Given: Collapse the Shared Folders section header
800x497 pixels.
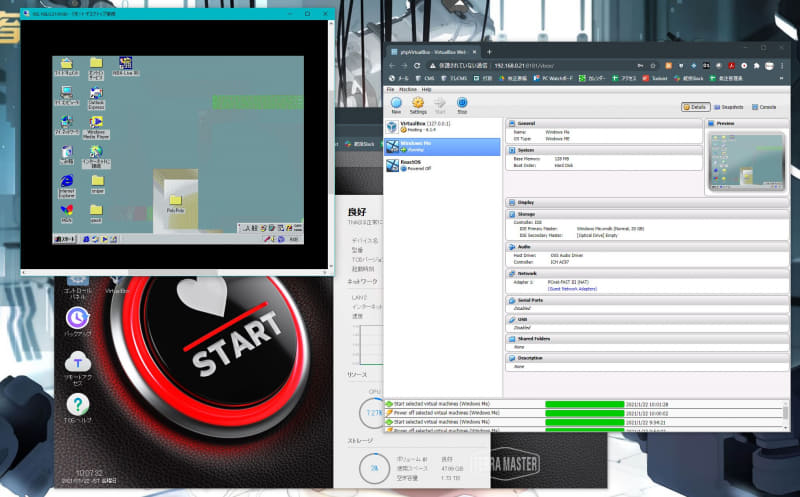Looking at the screenshot, I should [x=647, y=339].
